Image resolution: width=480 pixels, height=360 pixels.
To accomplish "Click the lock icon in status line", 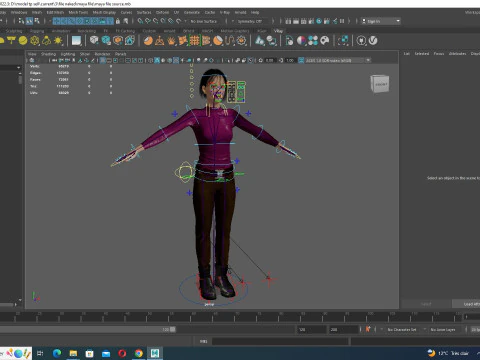I will coord(118,21).
